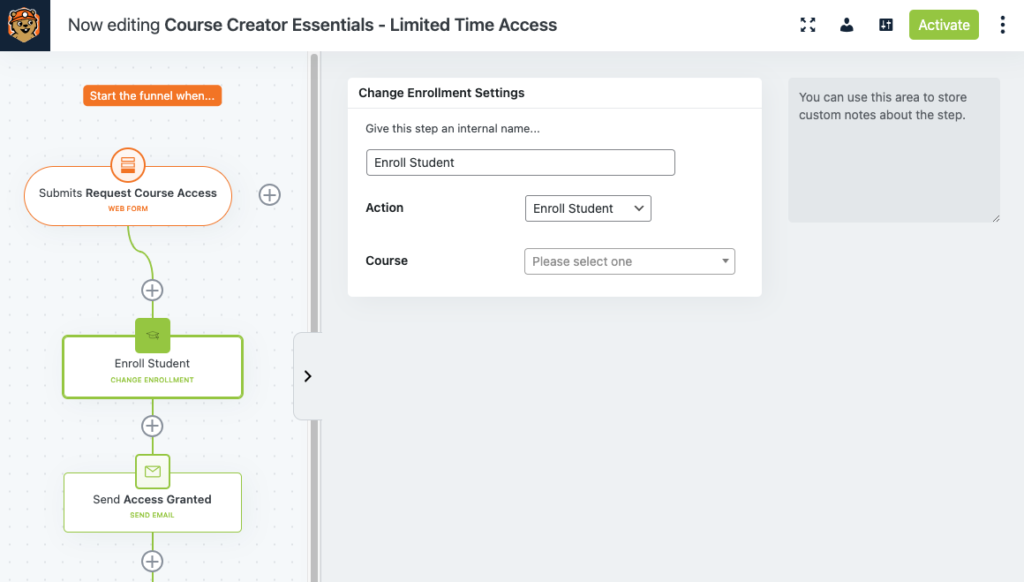Click the Groundhogg mascot logo
This screenshot has height=582, width=1024.
pos(25,25)
